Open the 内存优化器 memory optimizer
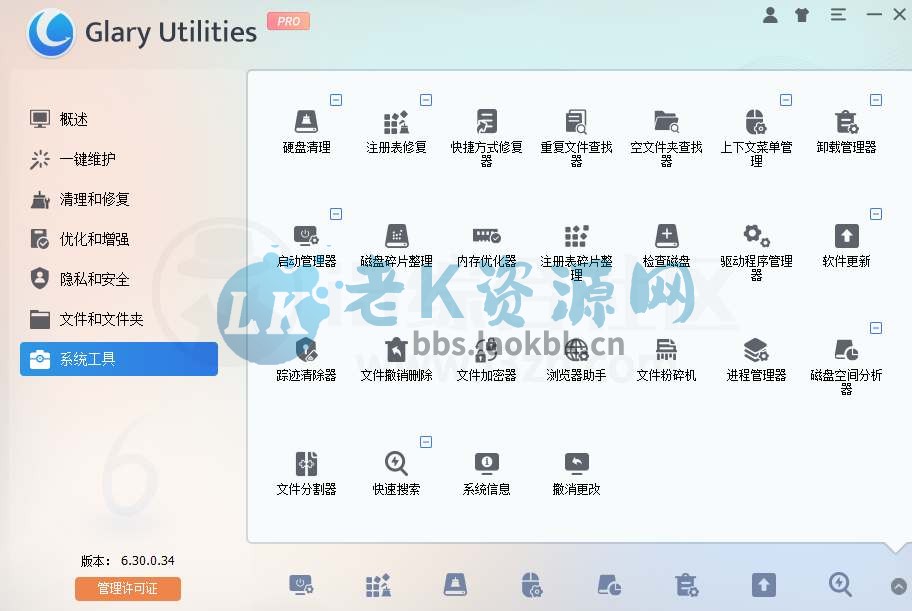This screenshot has width=912, height=611. click(x=486, y=246)
